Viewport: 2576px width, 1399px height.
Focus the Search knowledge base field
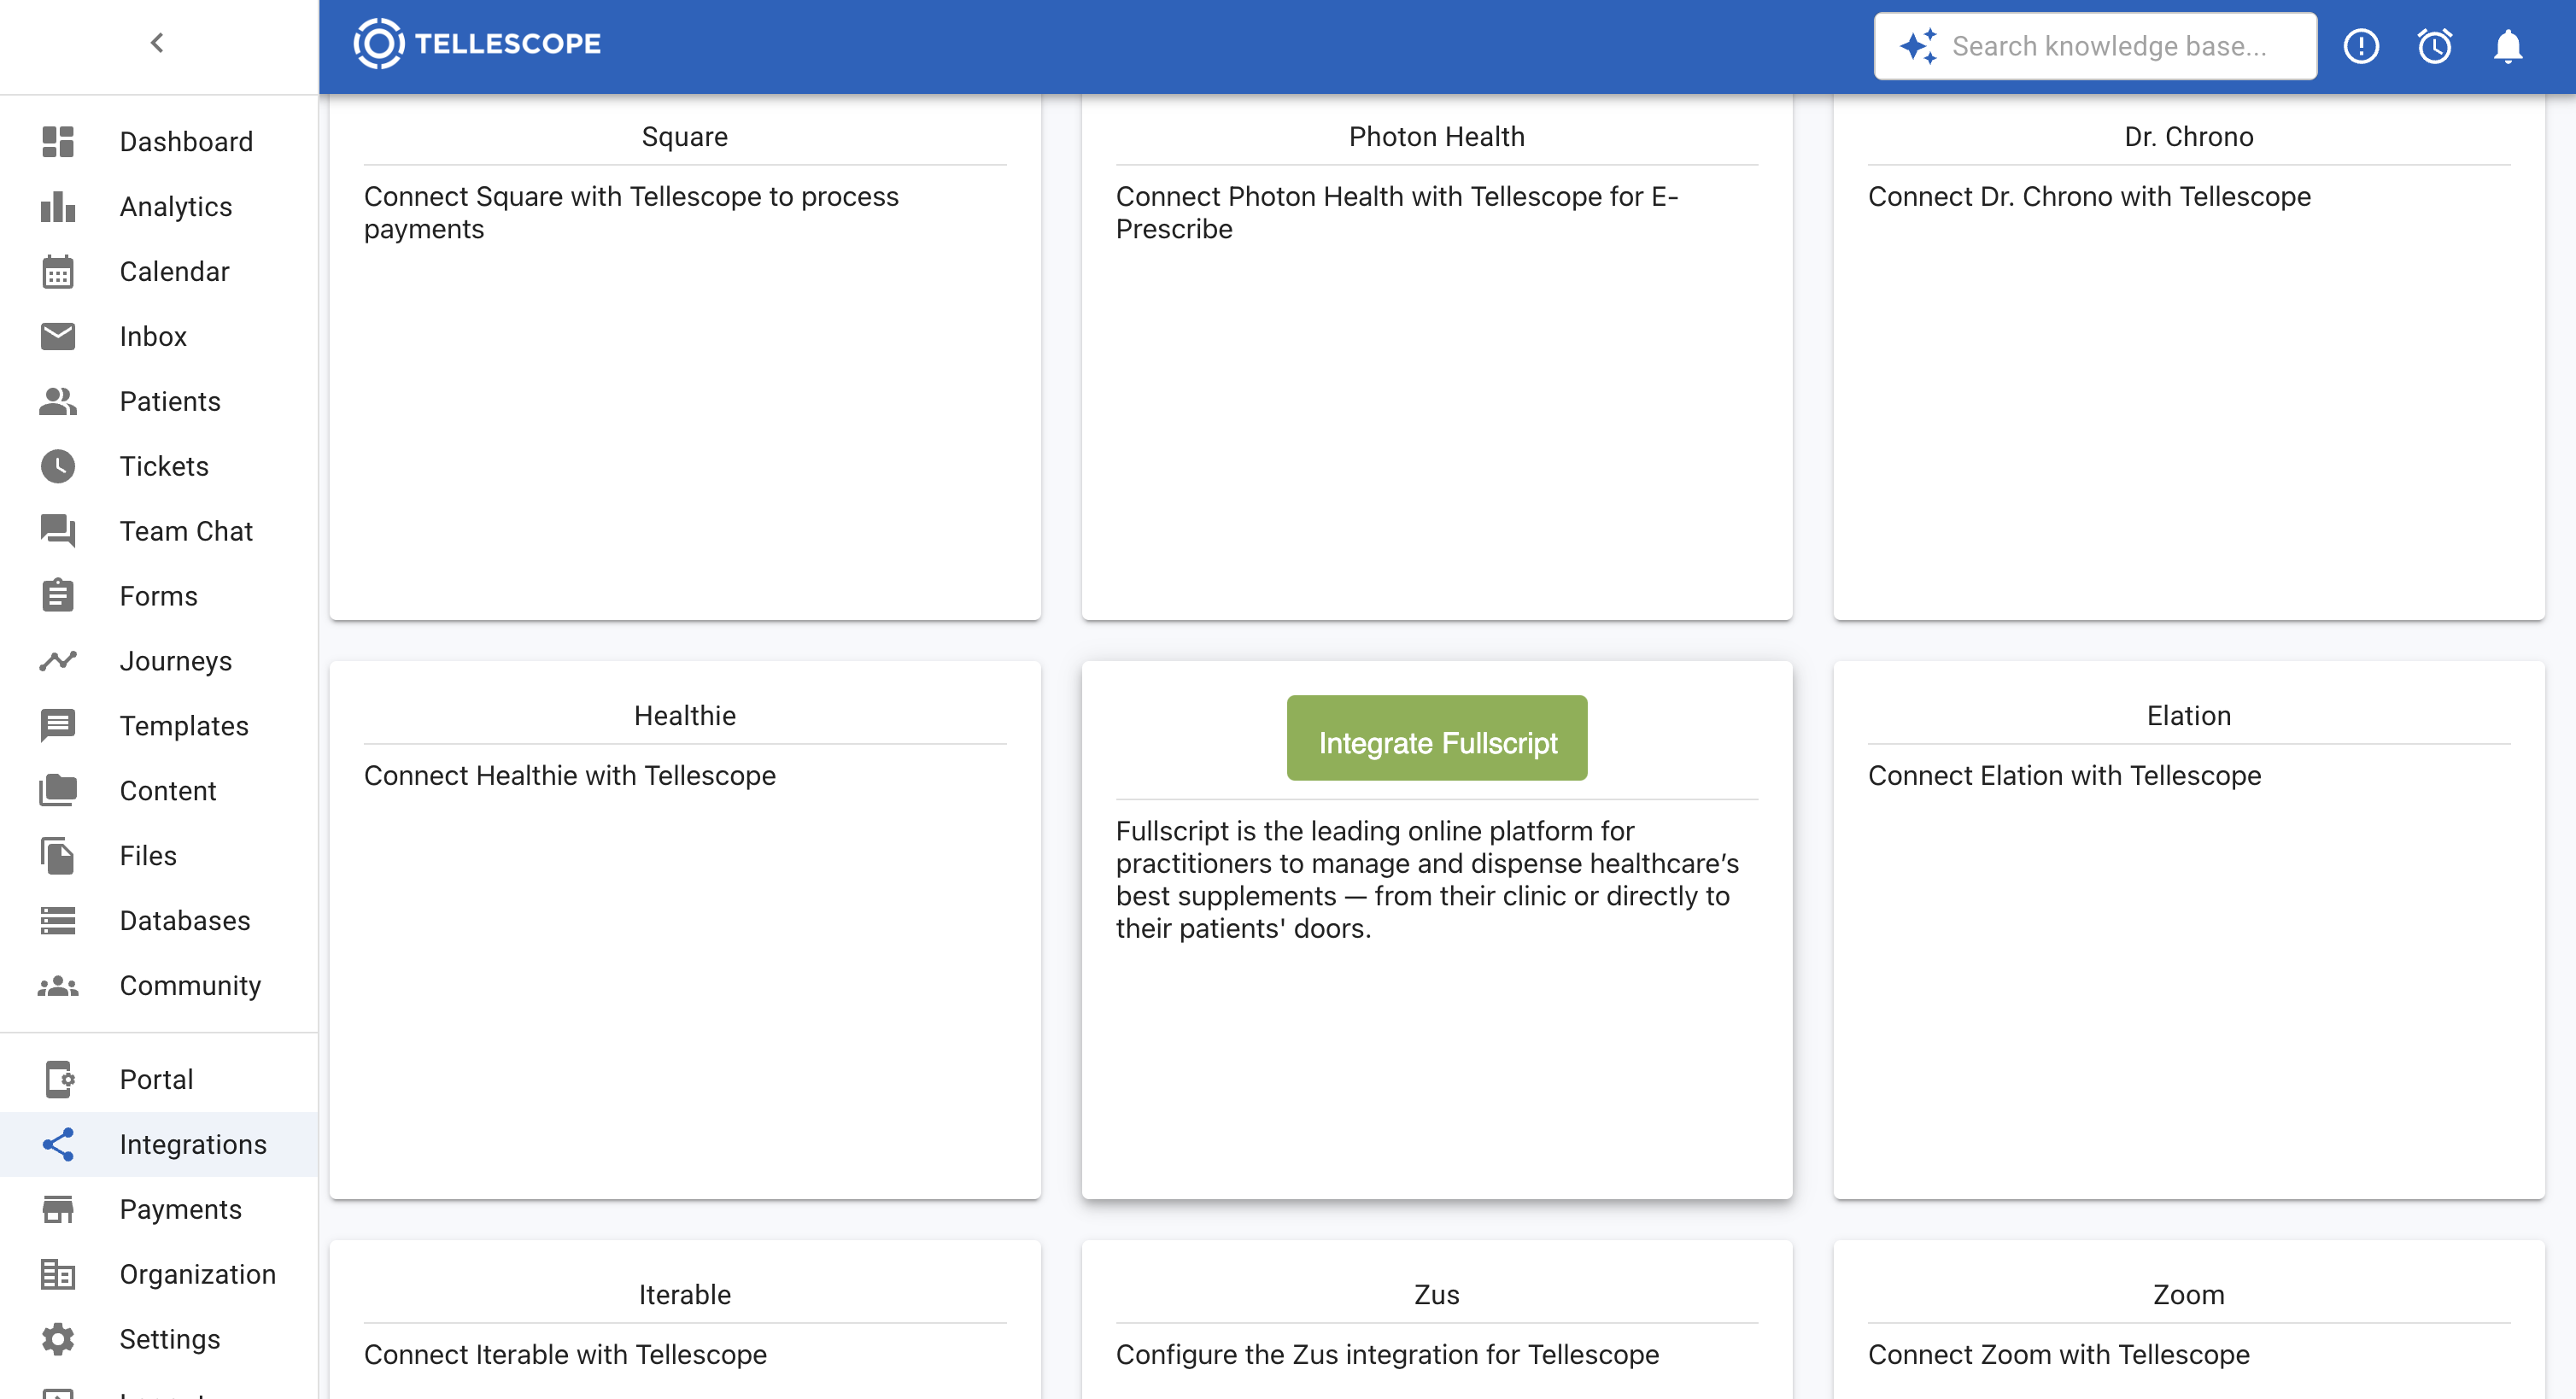click(2095, 46)
